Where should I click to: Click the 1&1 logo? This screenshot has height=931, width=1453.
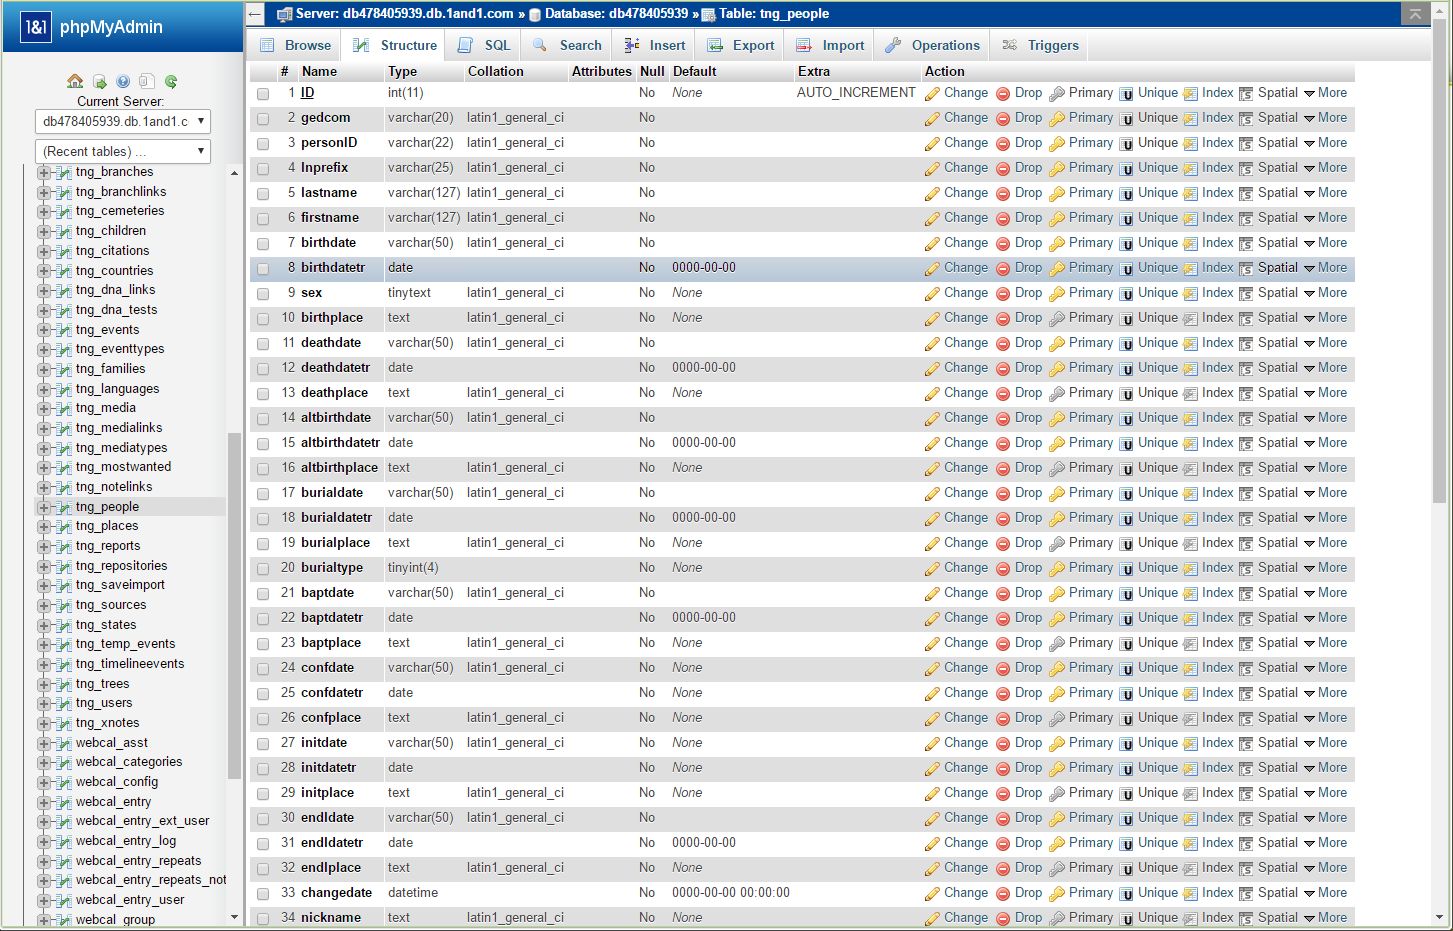pyautogui.click(x=35, y=27)
